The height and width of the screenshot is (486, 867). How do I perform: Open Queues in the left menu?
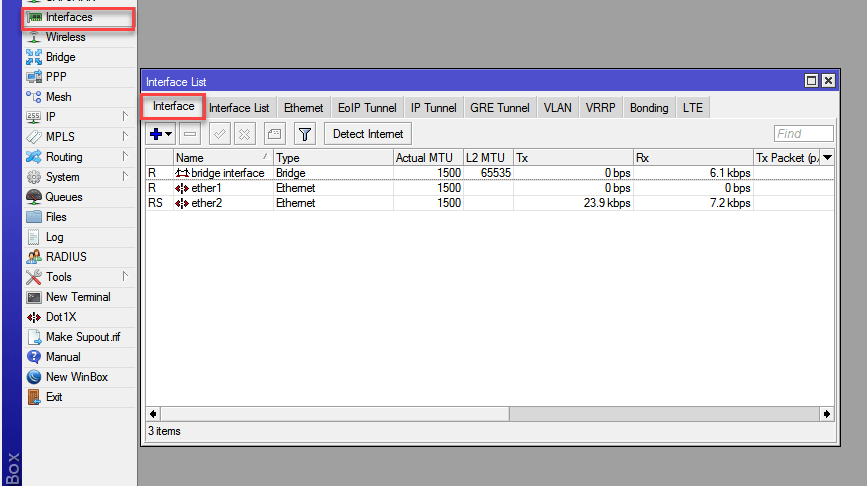click(64, 197)
